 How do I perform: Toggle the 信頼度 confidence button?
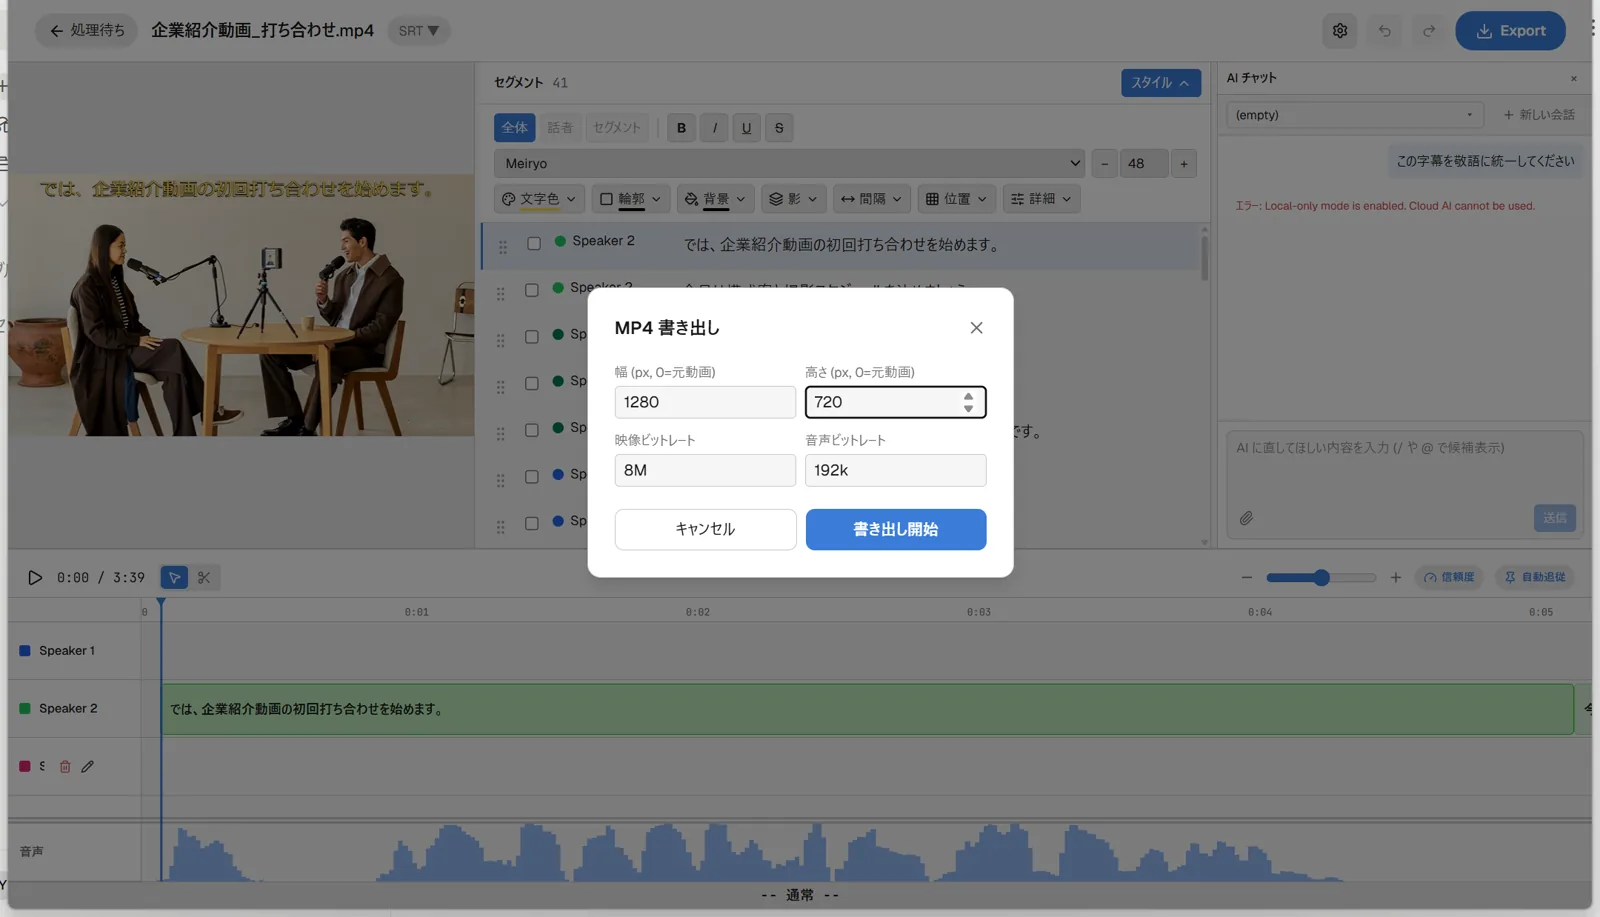[1449, 577]
